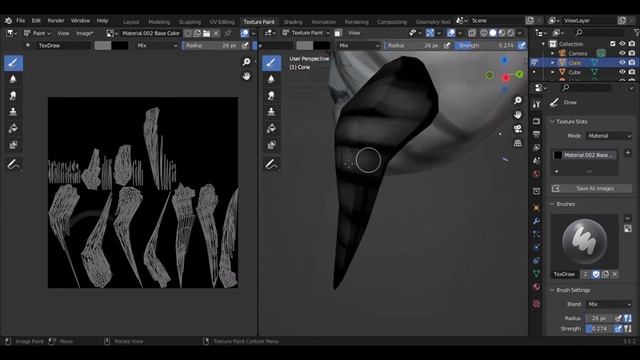Image resolution: width=640 pixels, height=360 pixels.
Task: Open the Tool properties tab icon
Action: pyautogui.click(x=536, y=104)
